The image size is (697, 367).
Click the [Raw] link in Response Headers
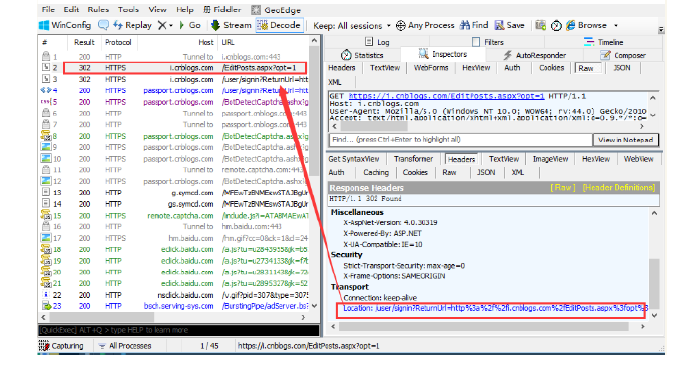[x=563, y=187]
